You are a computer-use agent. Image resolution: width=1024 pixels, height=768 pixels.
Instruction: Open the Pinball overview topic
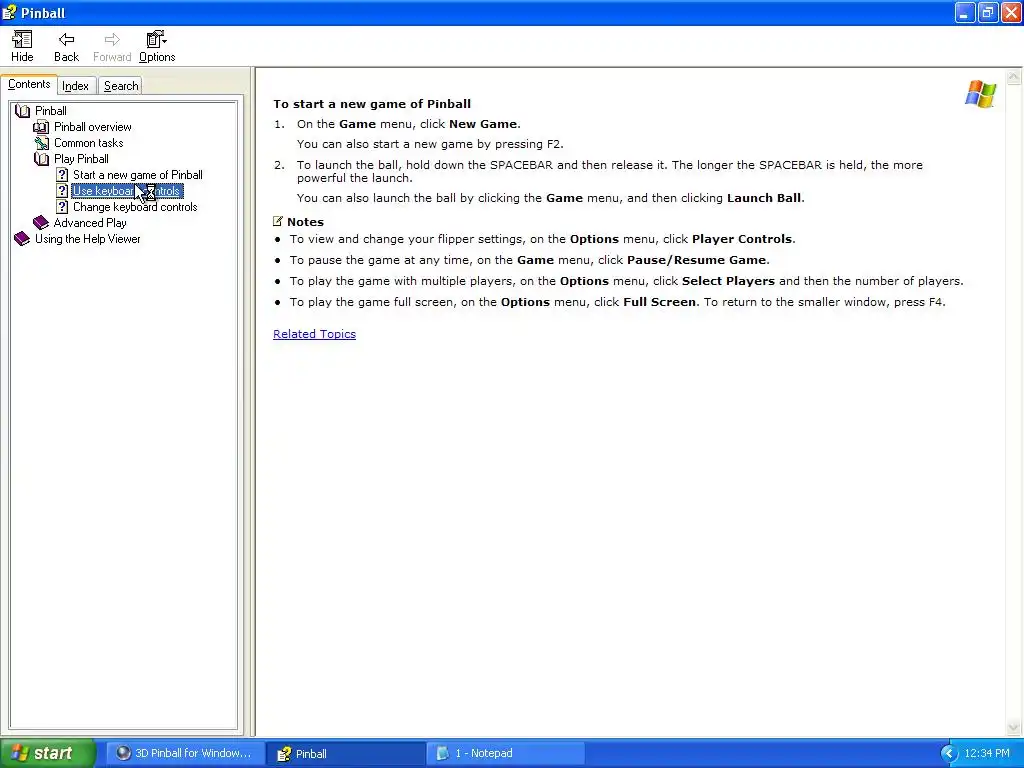(93, 127)
